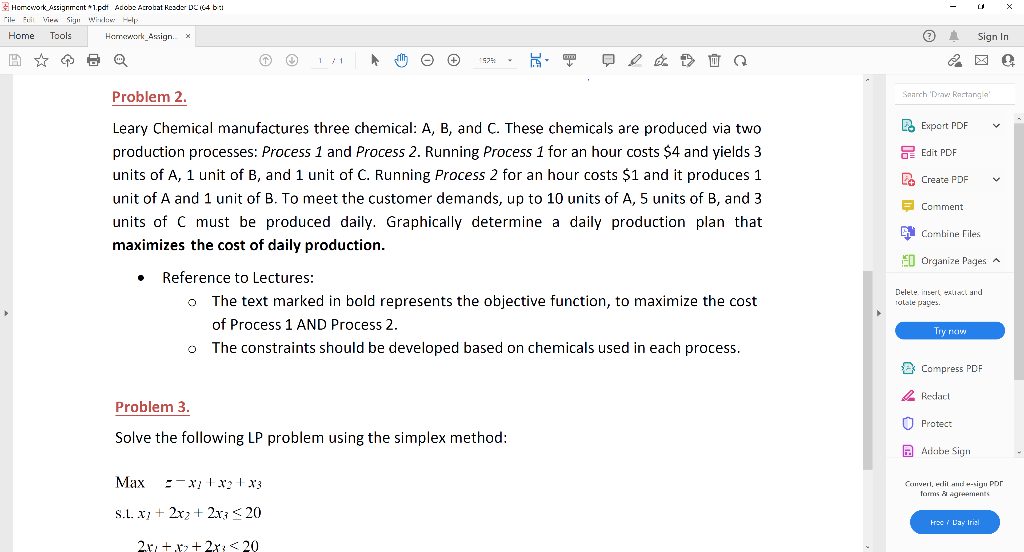Viewport: 1024px width, 552px height.
Task: Send file by email envelope icon
Action: [982, 61]
